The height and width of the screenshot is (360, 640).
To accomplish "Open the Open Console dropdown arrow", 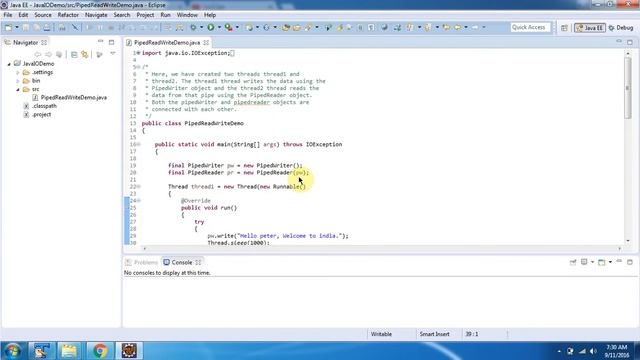I will (610, 262).
